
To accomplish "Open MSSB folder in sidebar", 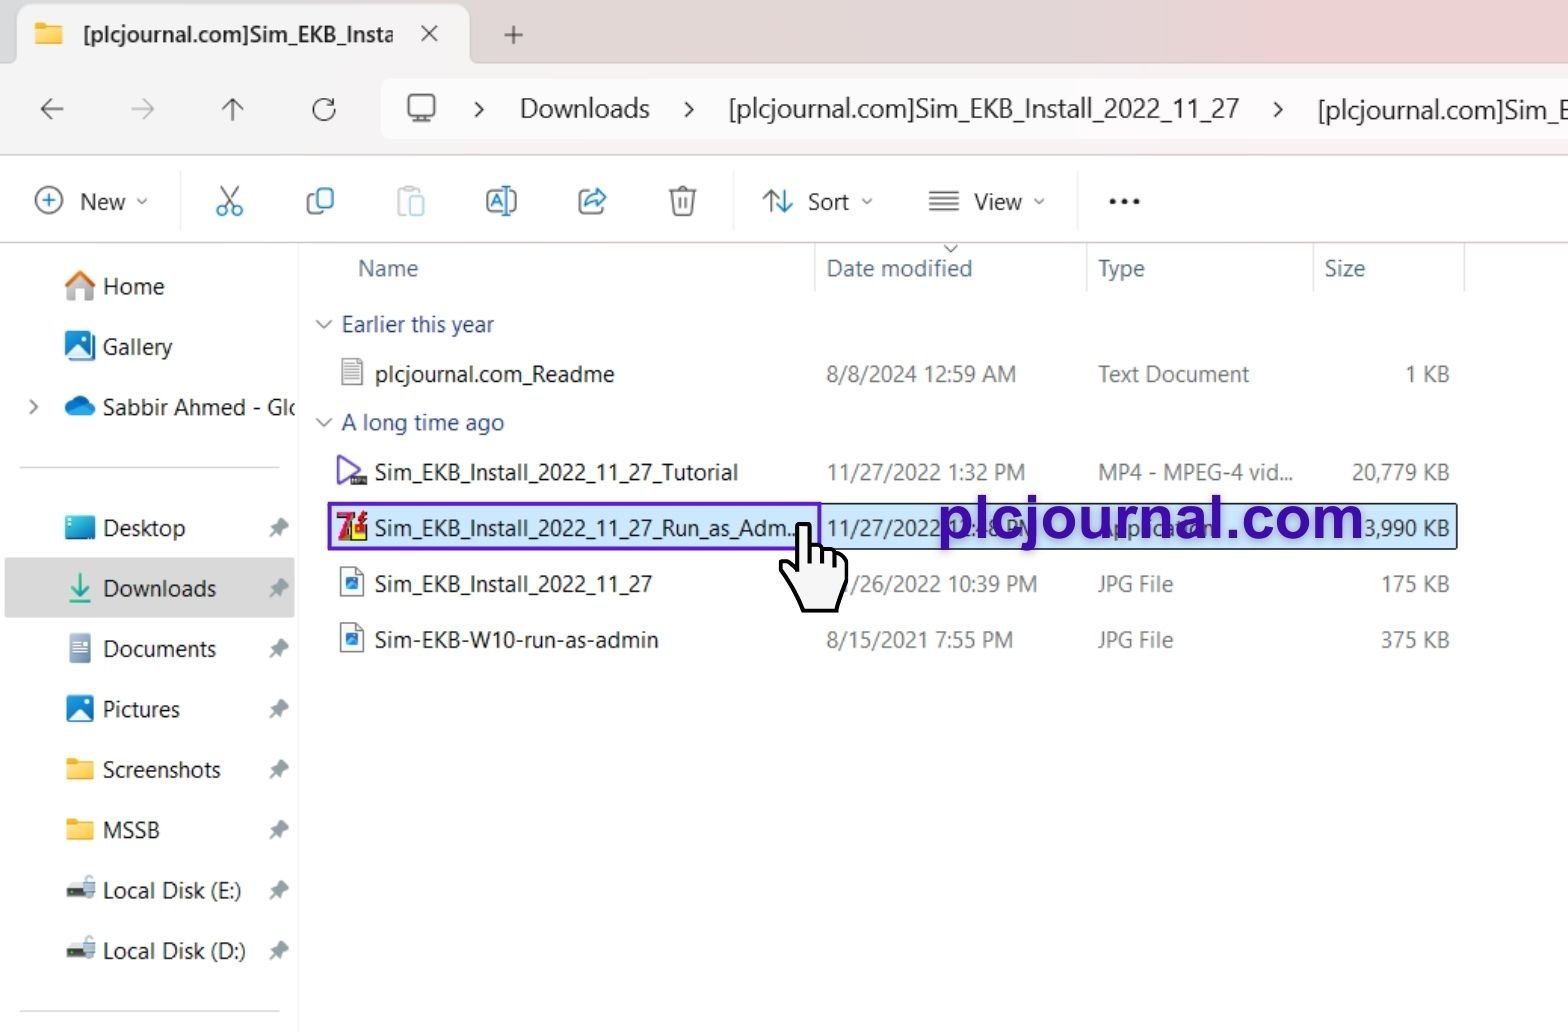I will [112, 830].
